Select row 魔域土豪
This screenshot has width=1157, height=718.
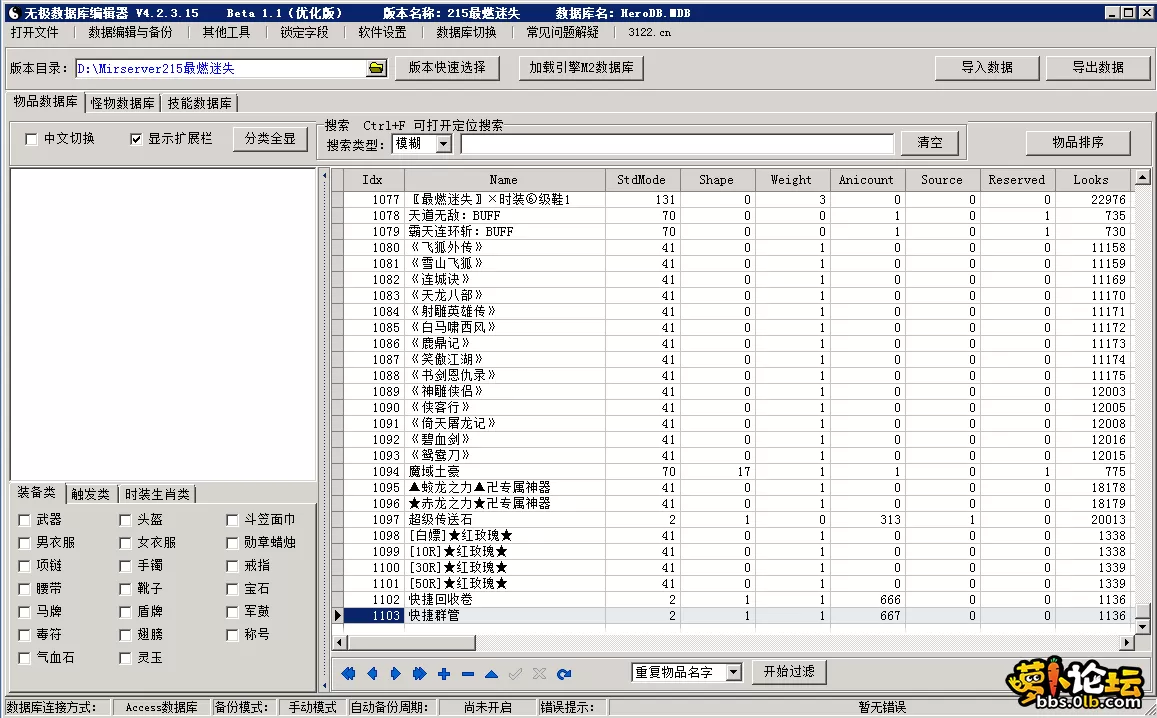click(x=731, y=472)
